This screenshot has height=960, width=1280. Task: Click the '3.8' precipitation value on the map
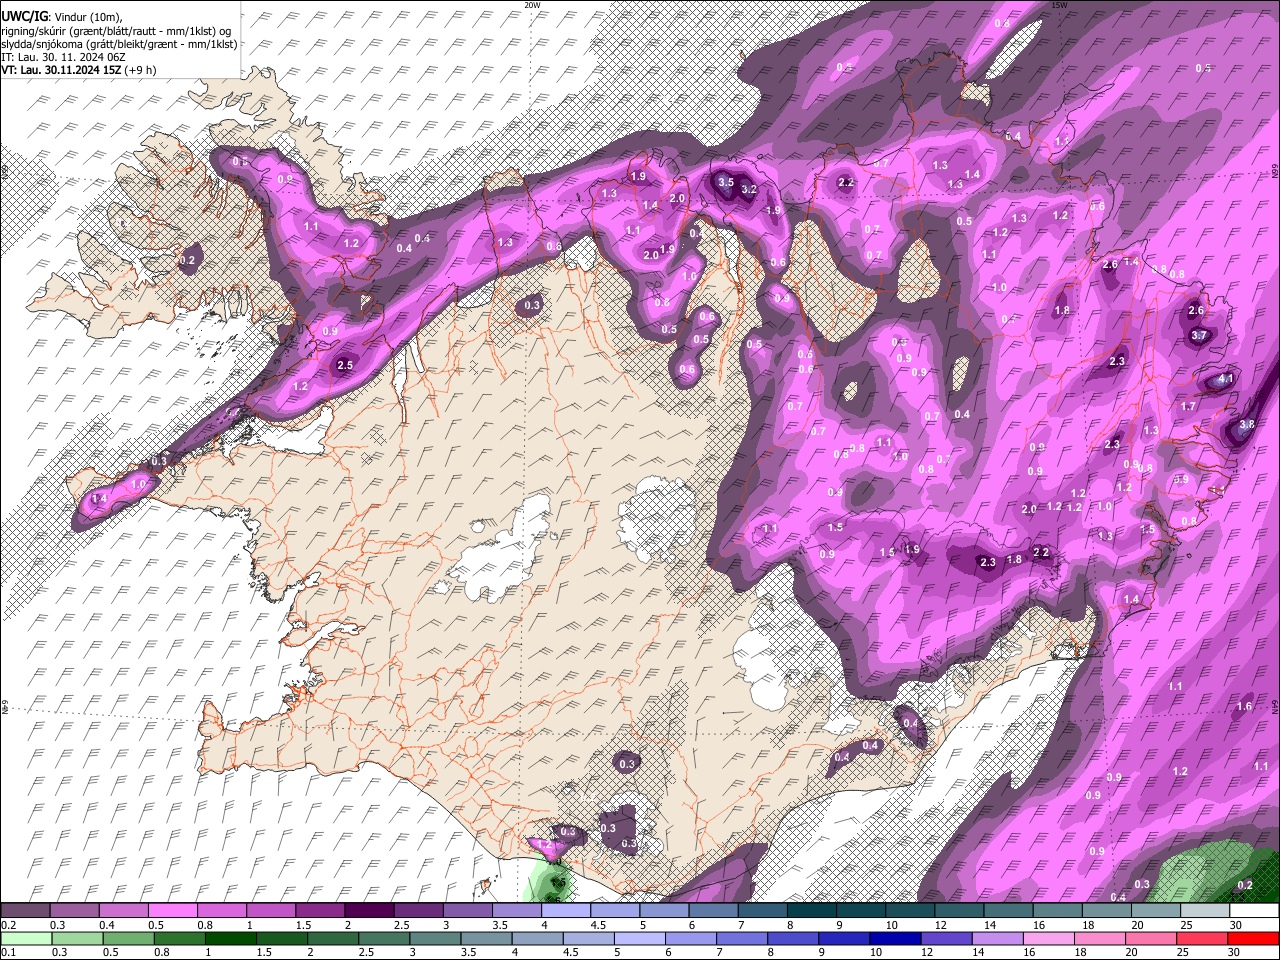(1246, 424)
